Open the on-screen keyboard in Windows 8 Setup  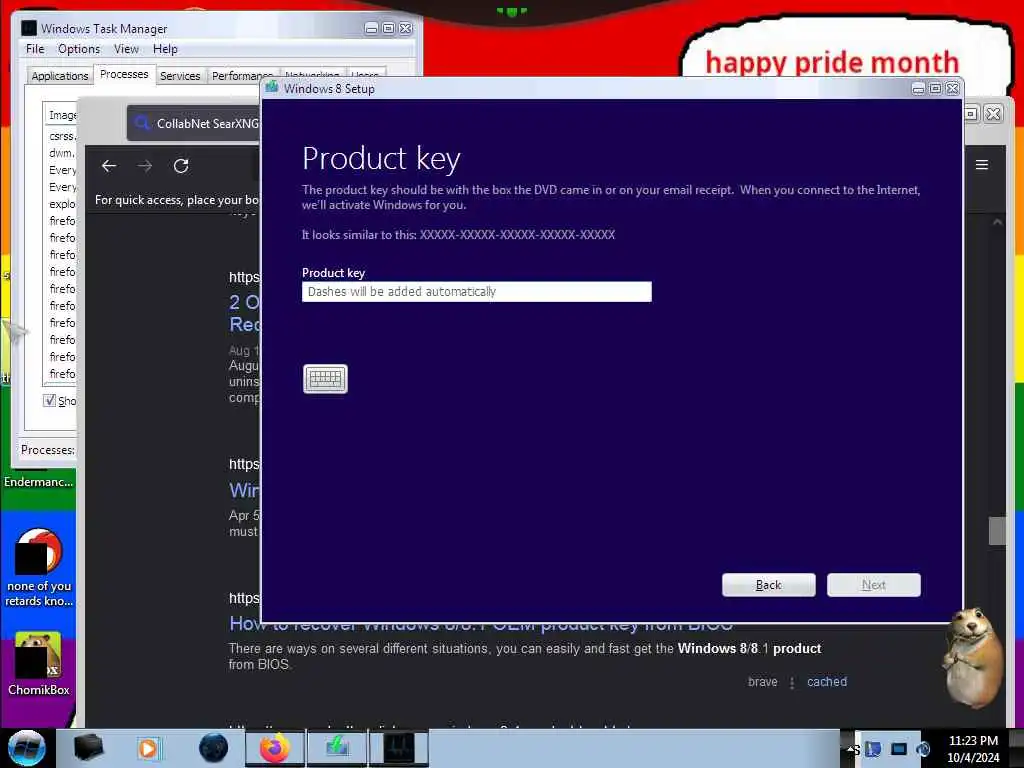pyautogui.click(x=325, y=379)
